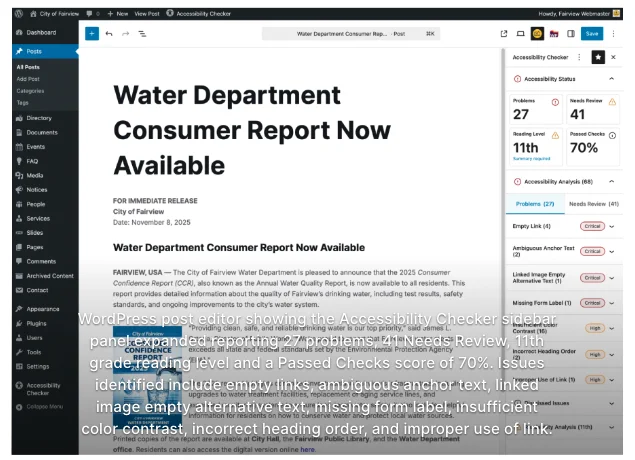Click the preview device icon
Image resolution: width=635 pixels, height=460 pixels.
coord(520,34)
